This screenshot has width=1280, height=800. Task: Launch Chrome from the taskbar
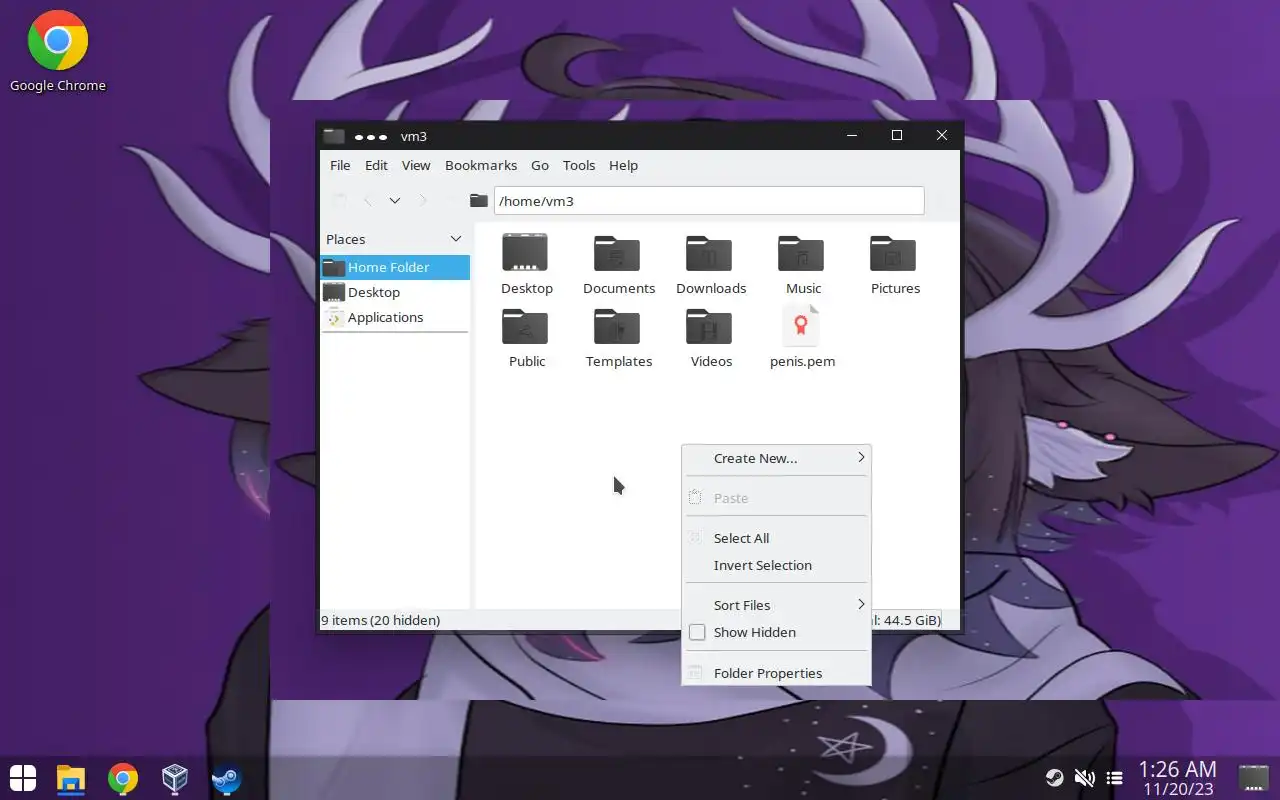click(123, 778)
